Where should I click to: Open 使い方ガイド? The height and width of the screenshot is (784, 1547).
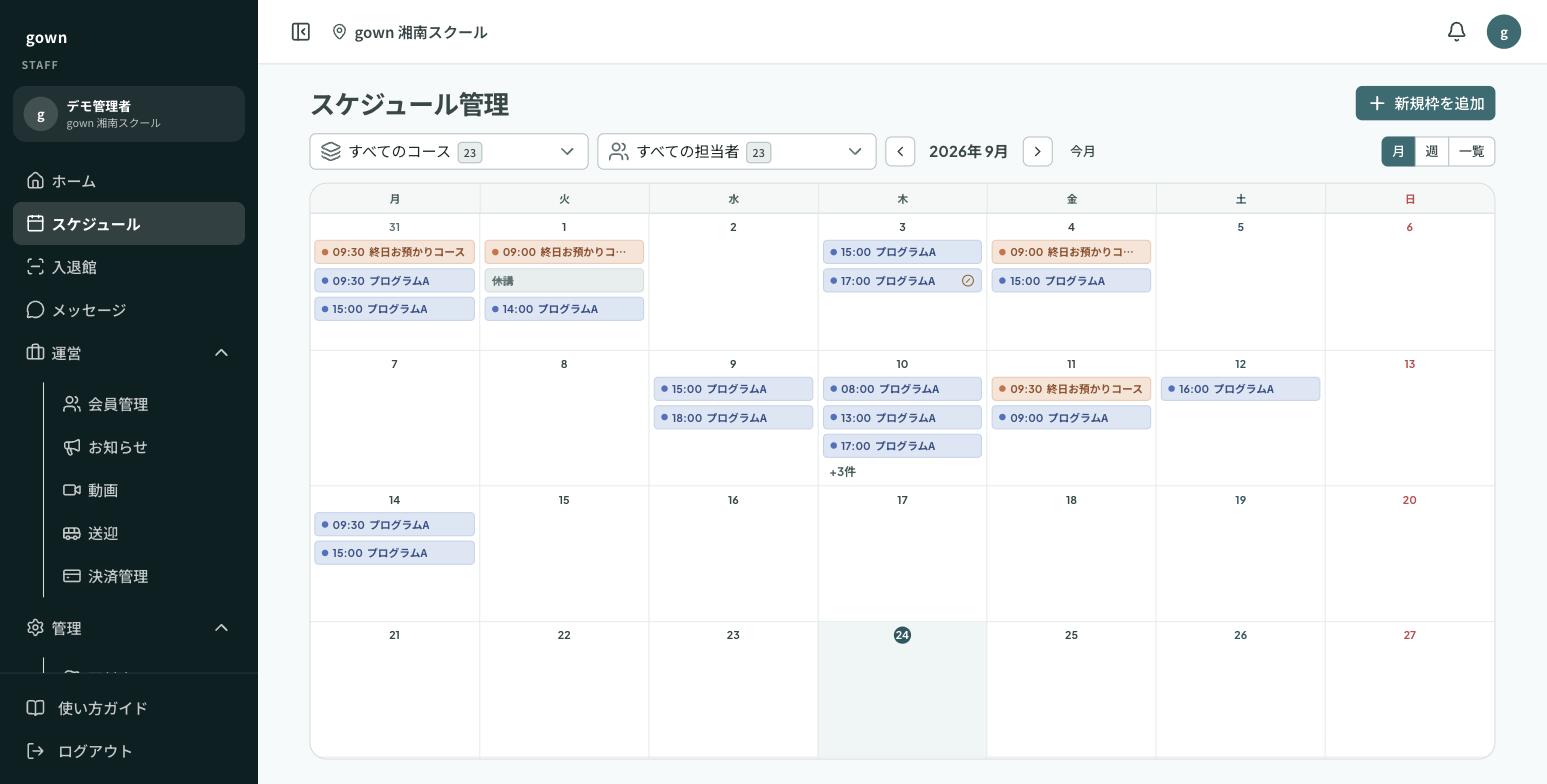coord(129,708)
